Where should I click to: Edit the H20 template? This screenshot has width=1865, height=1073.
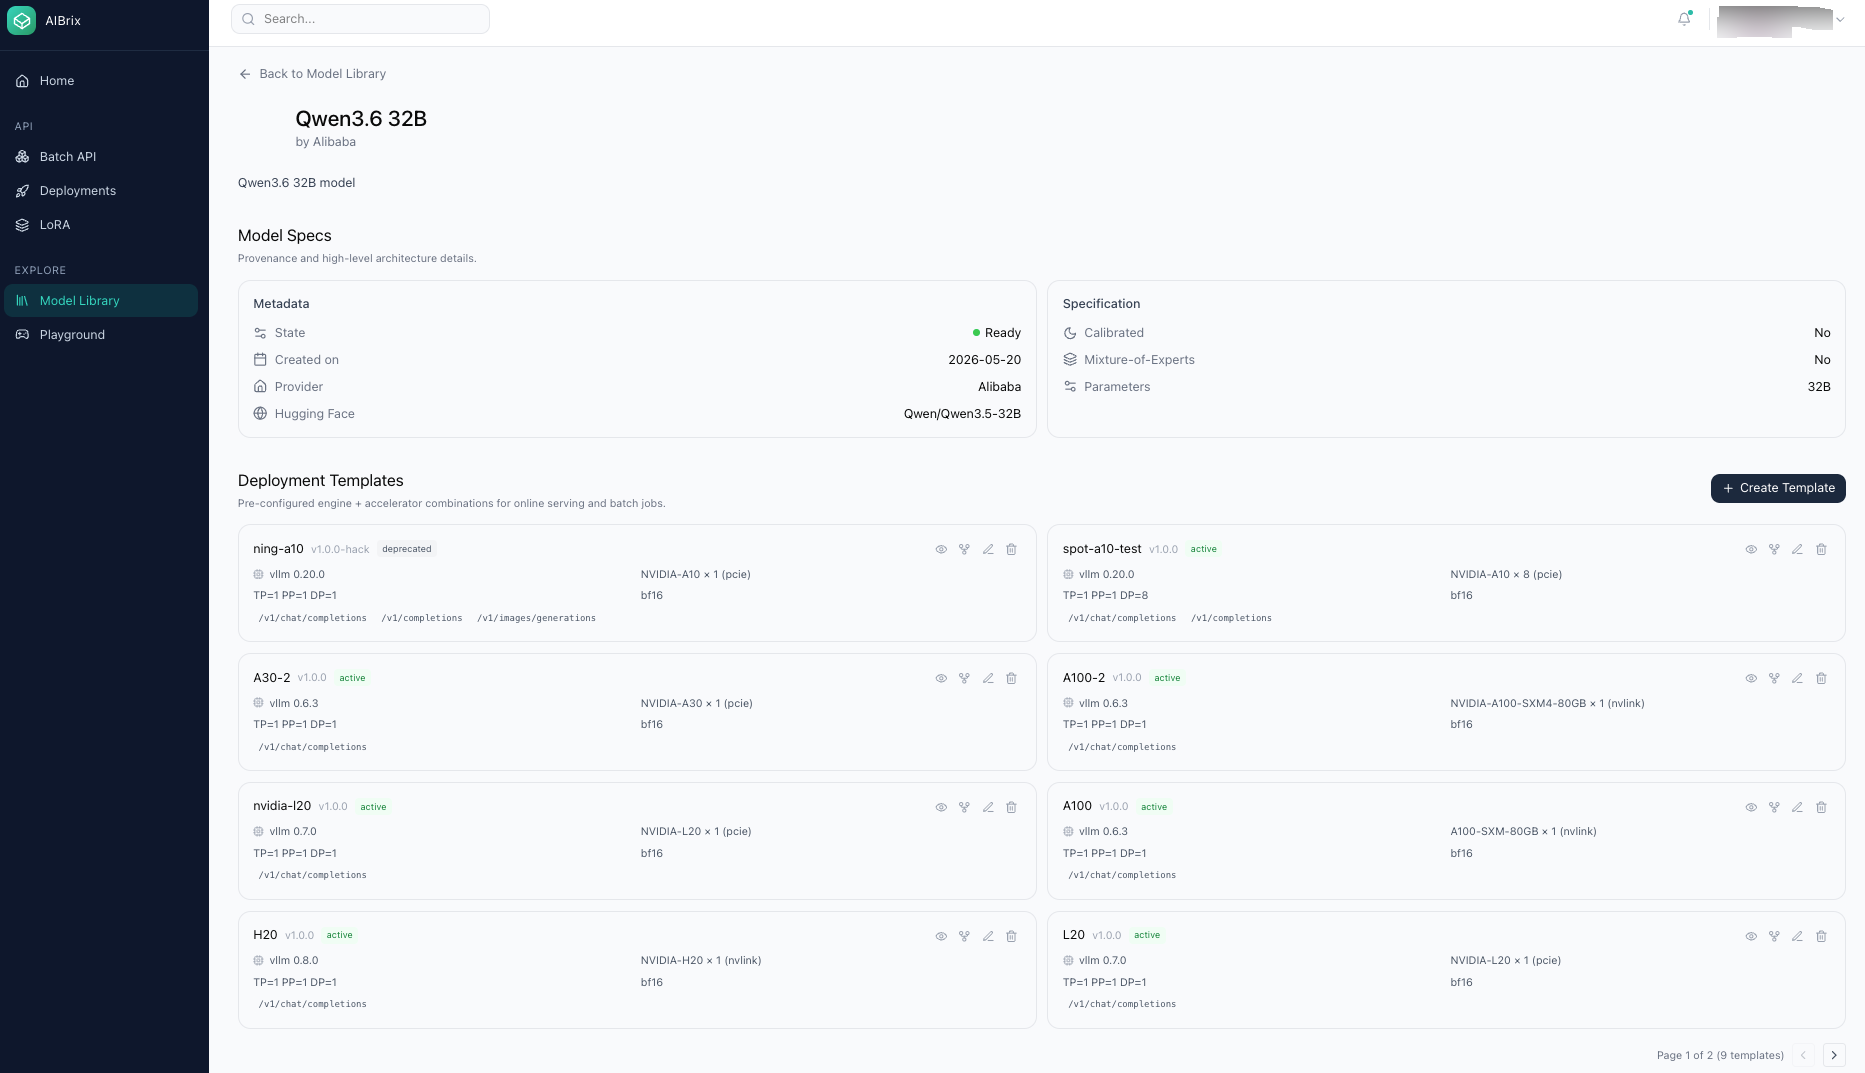988,936
